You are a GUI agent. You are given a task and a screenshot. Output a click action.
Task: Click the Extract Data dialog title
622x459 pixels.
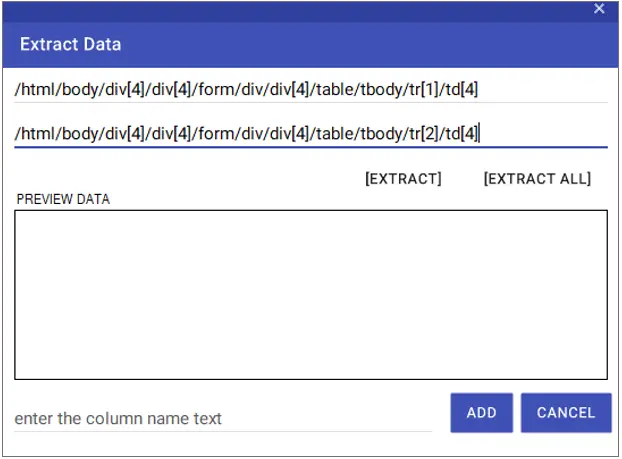pyautogui.click(x=71, y=44)
